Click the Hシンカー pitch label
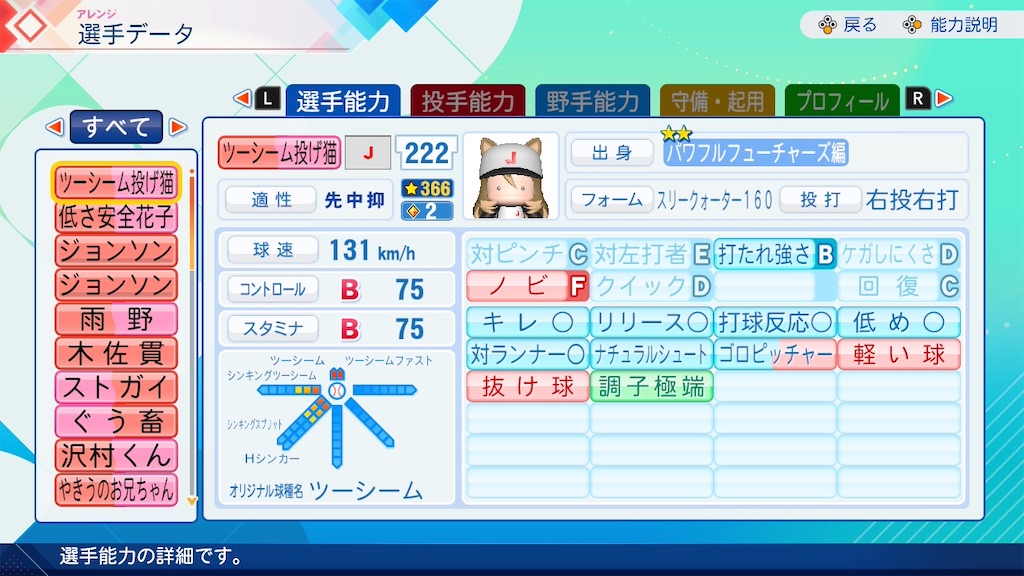The width and height of the screenshot is (1024, 576). click(x=272, y=458)
